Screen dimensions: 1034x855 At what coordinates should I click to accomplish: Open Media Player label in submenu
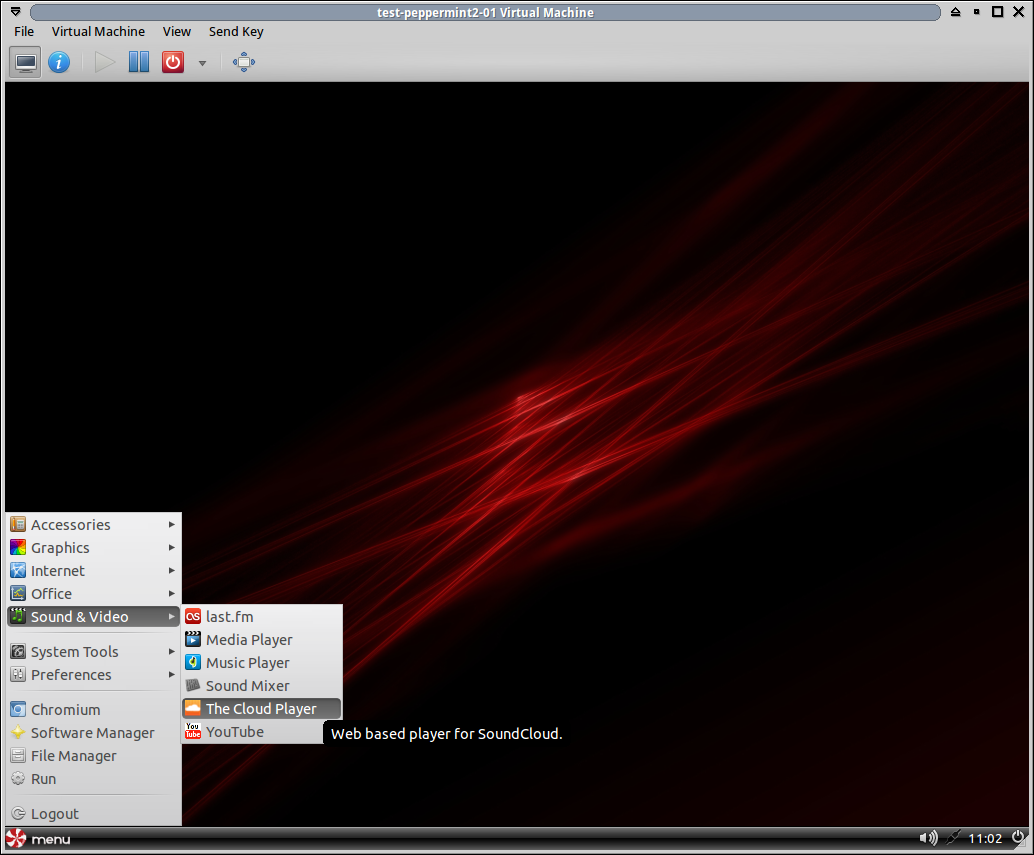click(249, 640)
